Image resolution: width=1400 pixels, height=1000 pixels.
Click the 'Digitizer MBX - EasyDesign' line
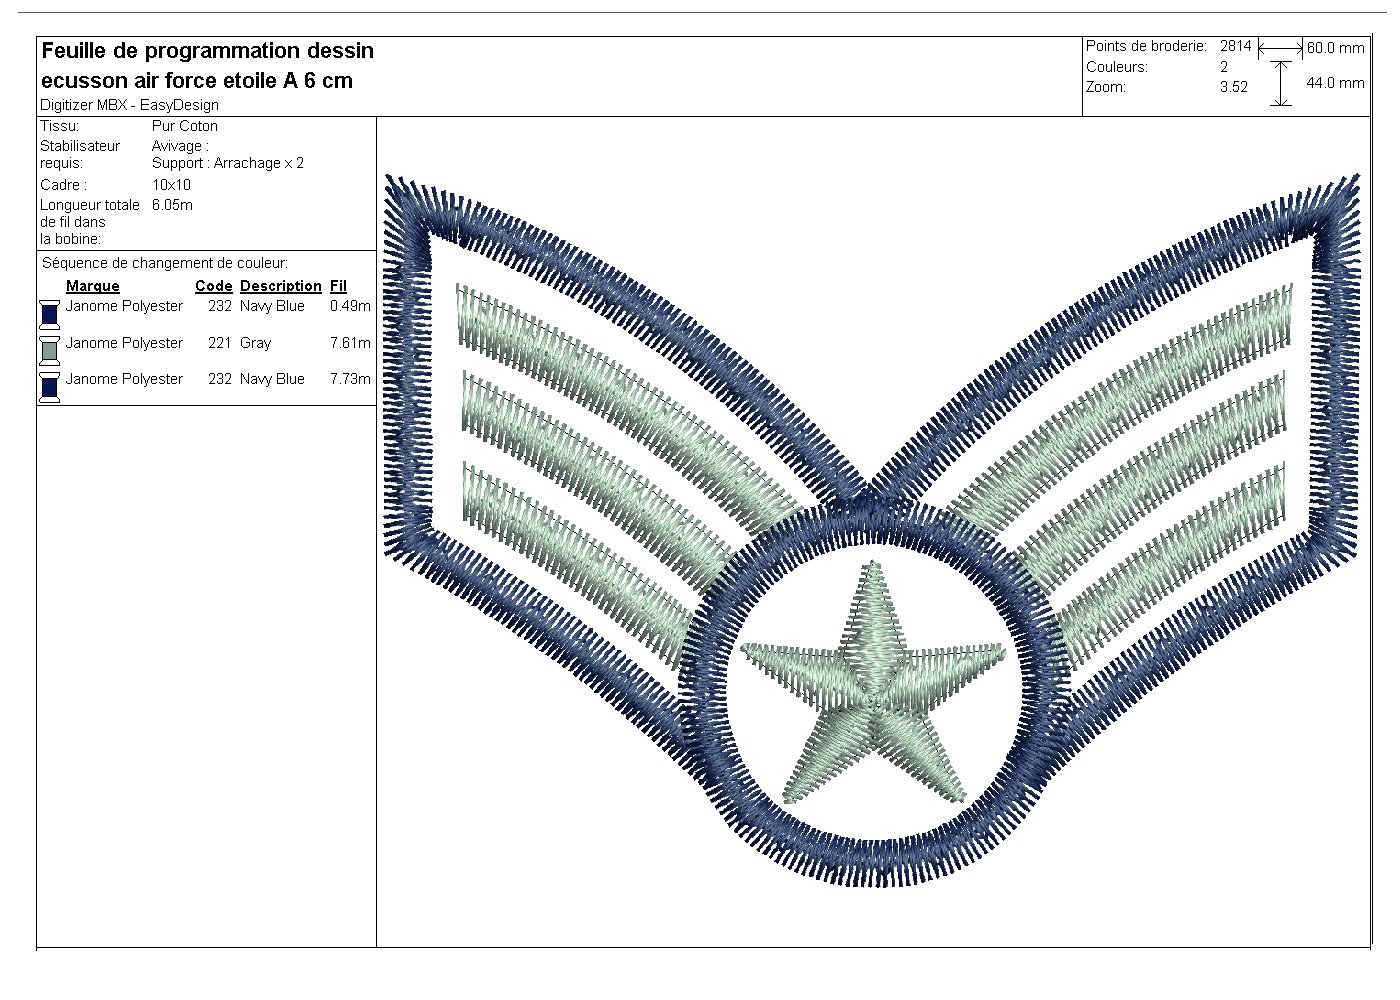(x=130, y=105)
